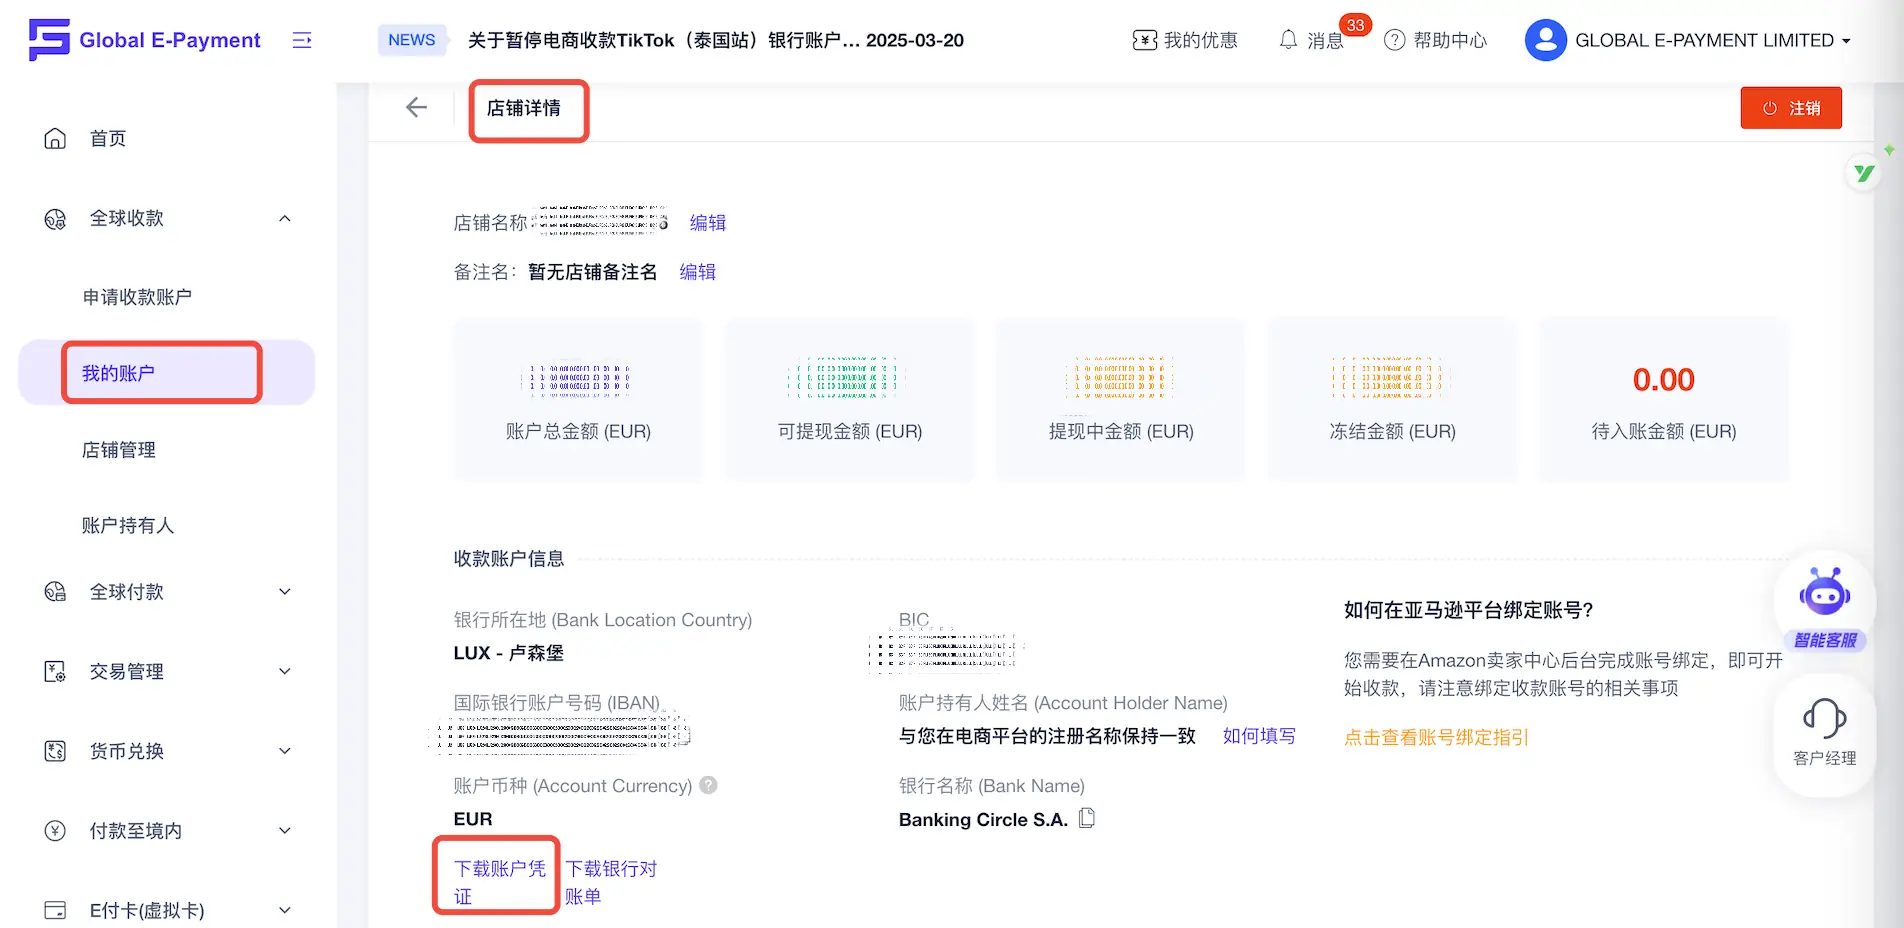The height and width of the screenshot is (928, 1904).
Task: Click 下载账户凭证 link
Action: click(x=500, y=882)
